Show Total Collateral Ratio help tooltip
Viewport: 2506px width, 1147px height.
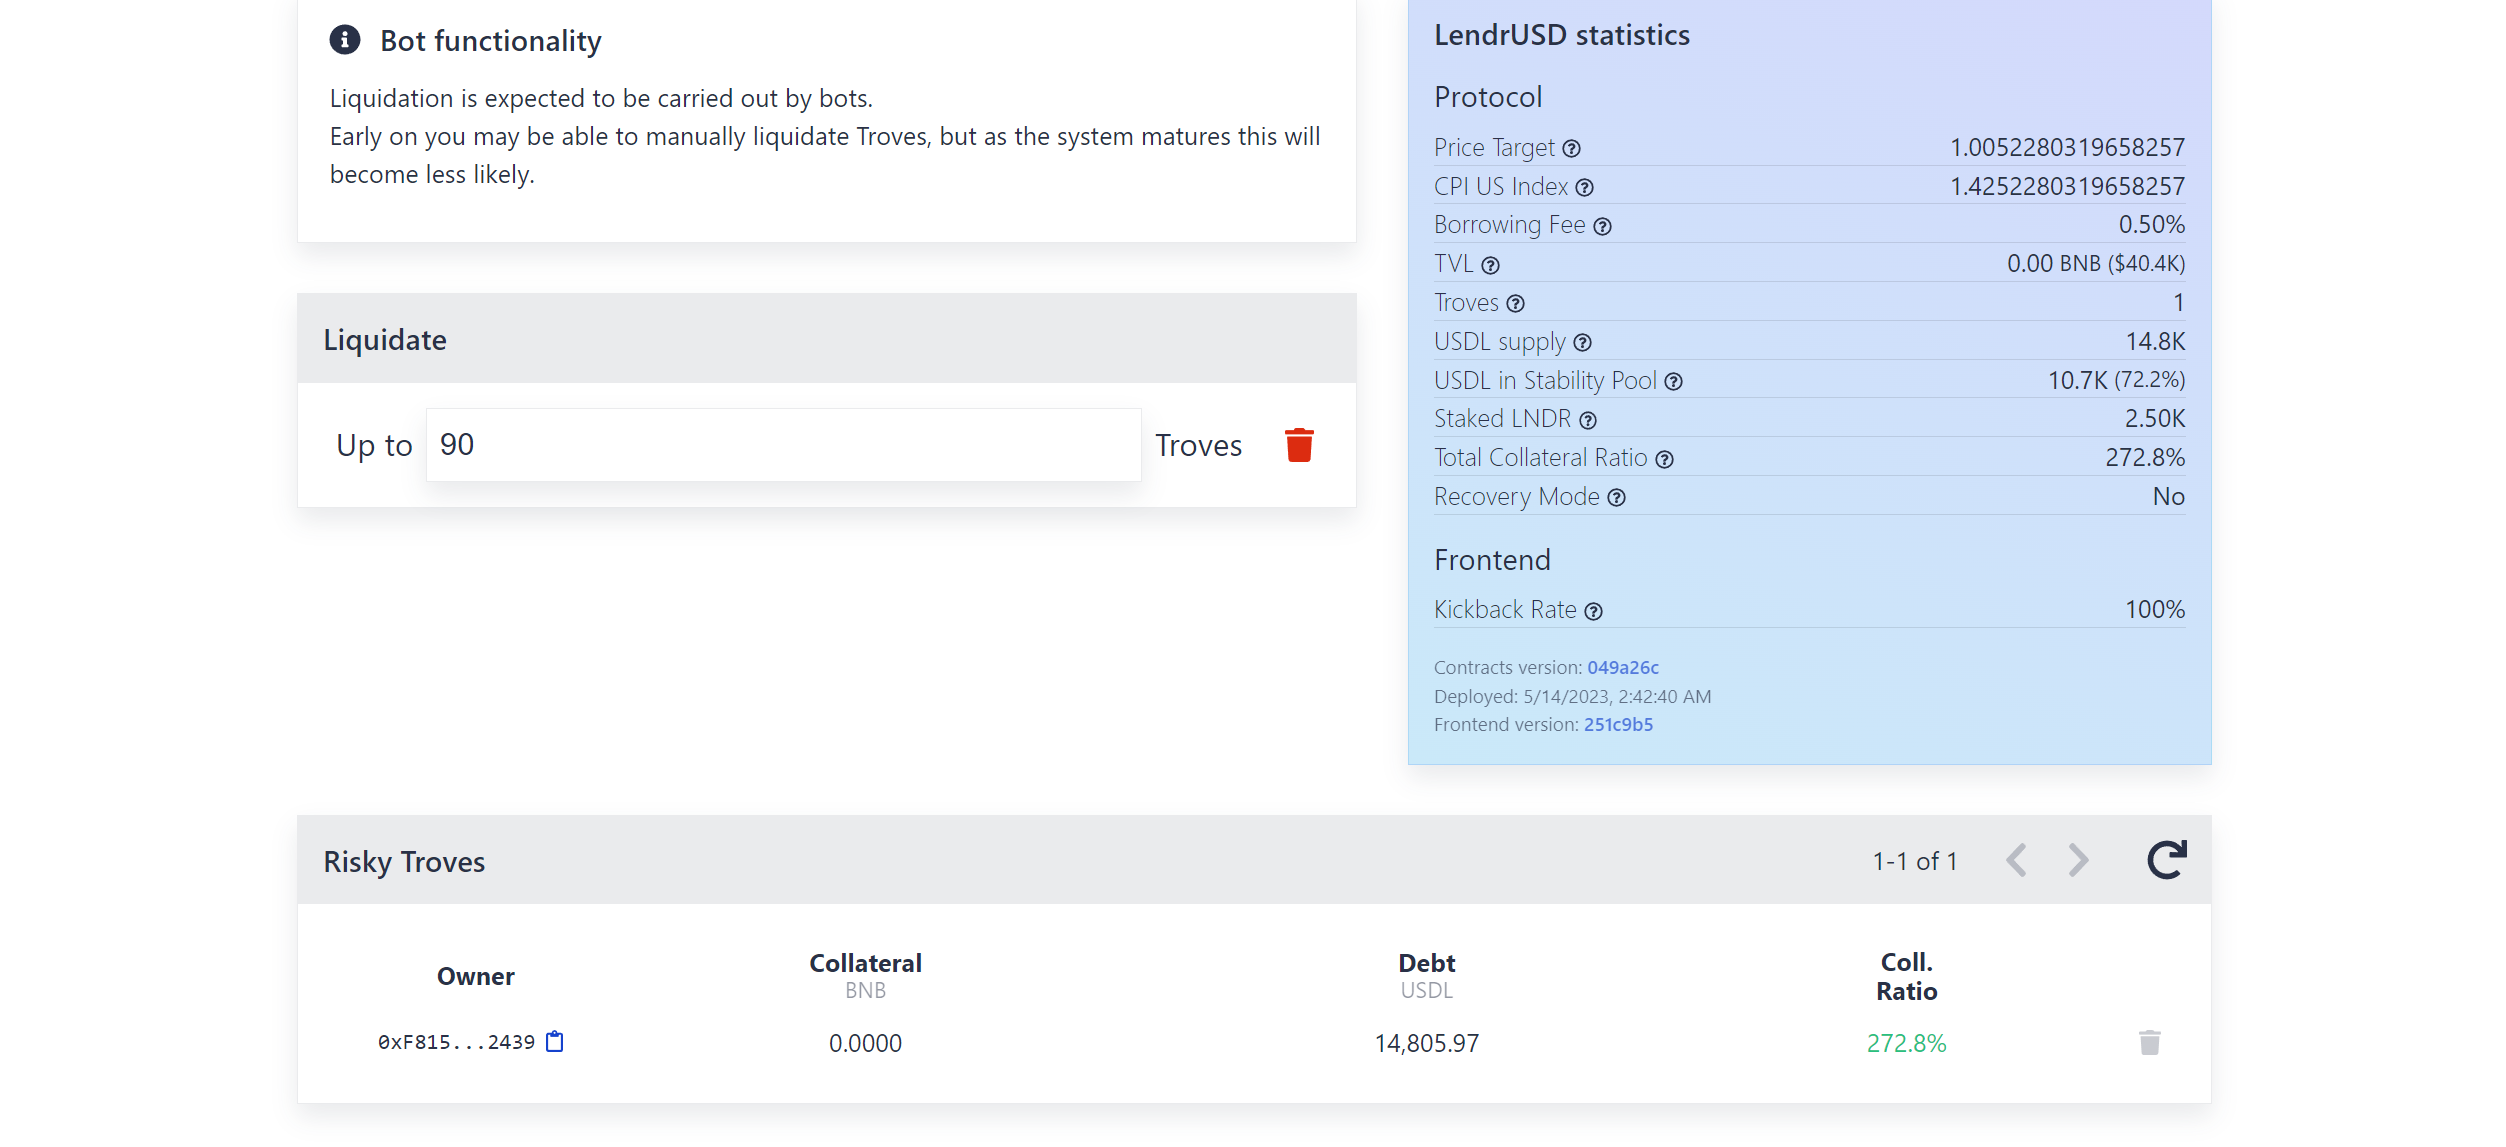[1665, 460]
